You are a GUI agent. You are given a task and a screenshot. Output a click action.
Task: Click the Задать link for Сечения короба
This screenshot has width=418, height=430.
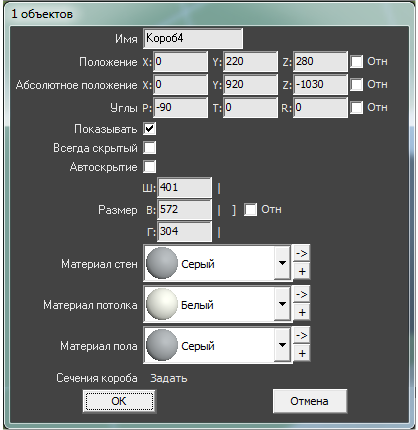click(x=169, y=378)
